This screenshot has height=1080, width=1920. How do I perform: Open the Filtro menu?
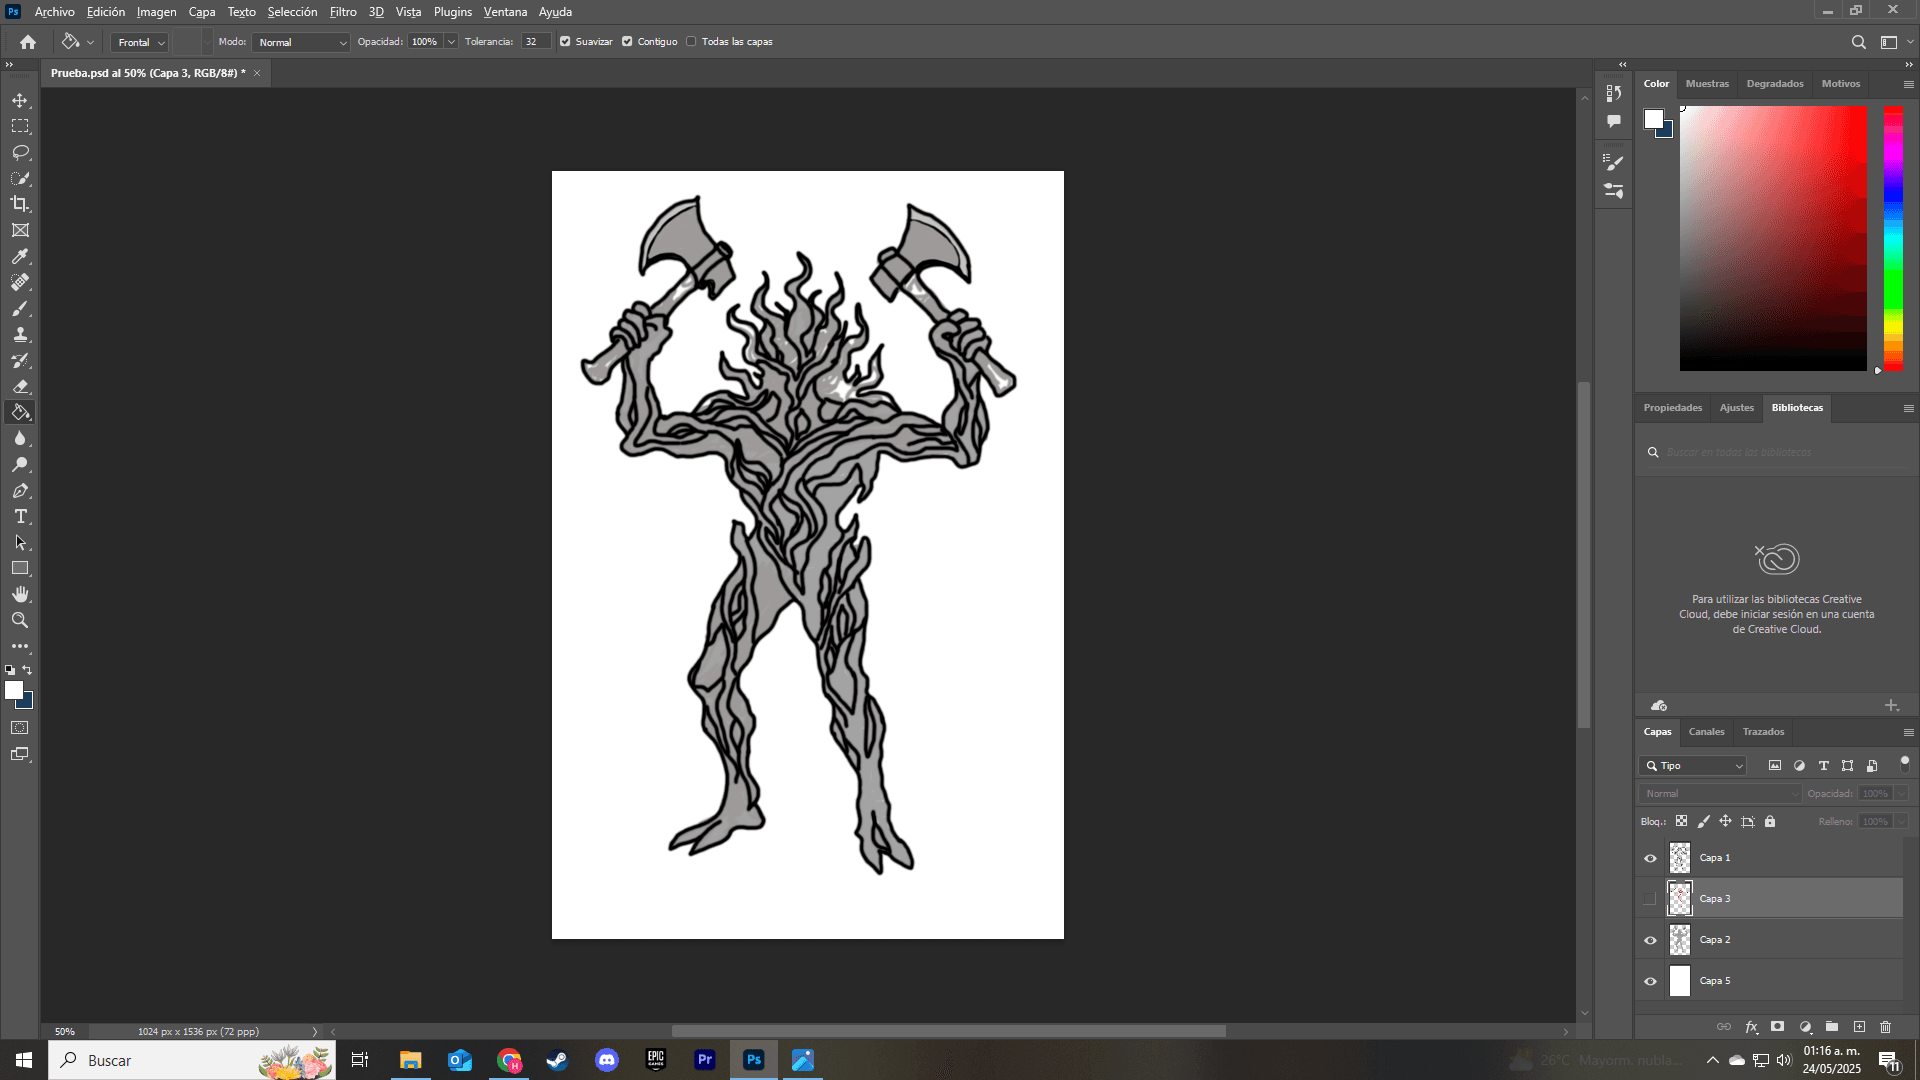point(343,12)
